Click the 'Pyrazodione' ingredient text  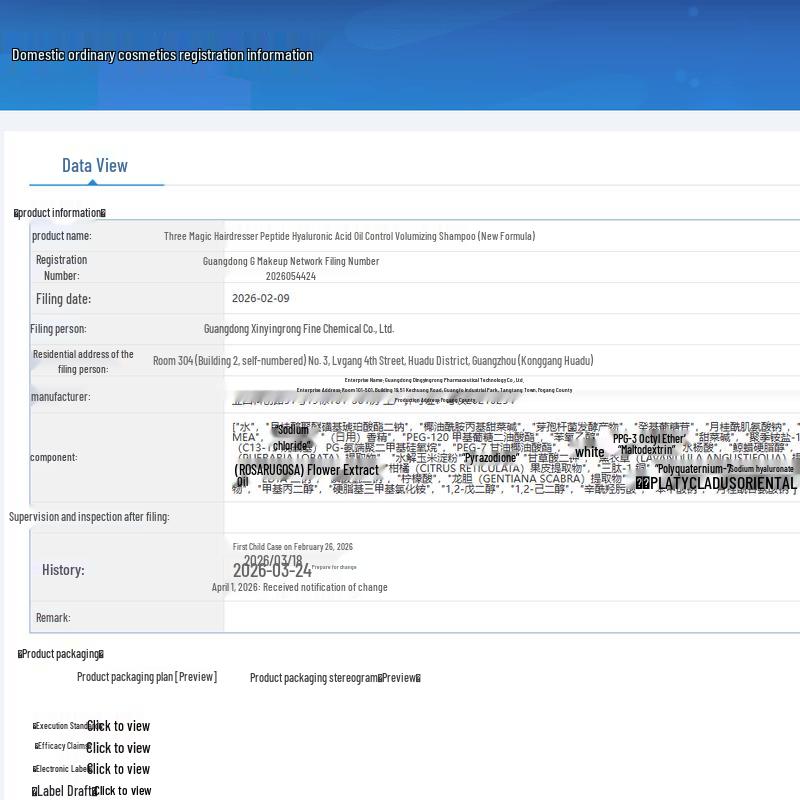coord(490,458)
